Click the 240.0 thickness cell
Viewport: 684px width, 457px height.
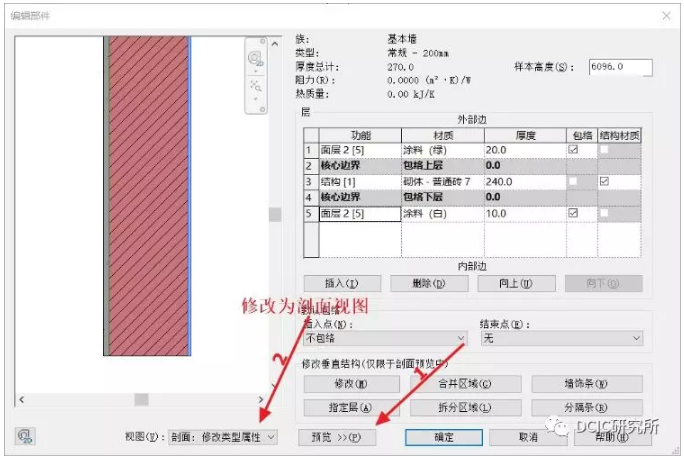point(525,181)
